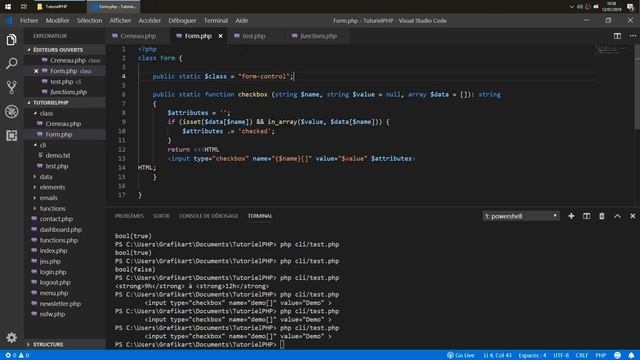
Task: Open the Aide menu
Action: 242,20
